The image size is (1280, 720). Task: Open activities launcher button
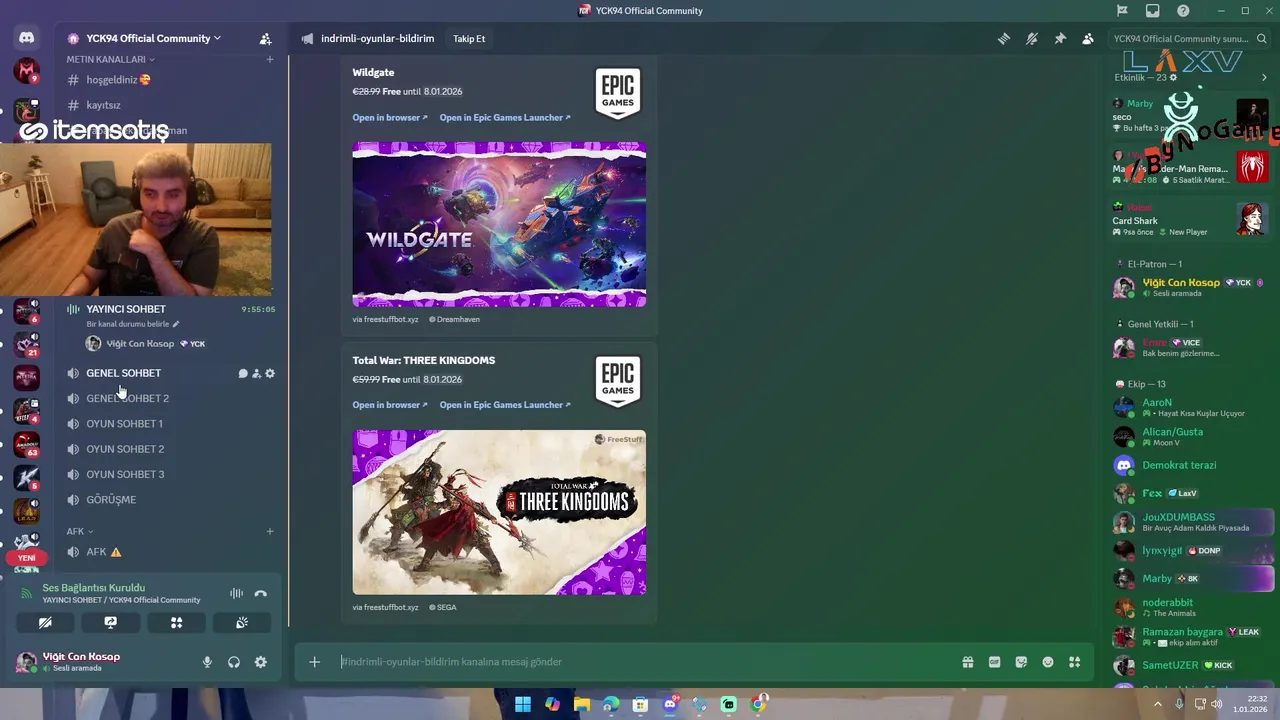[x=176, y=622]
